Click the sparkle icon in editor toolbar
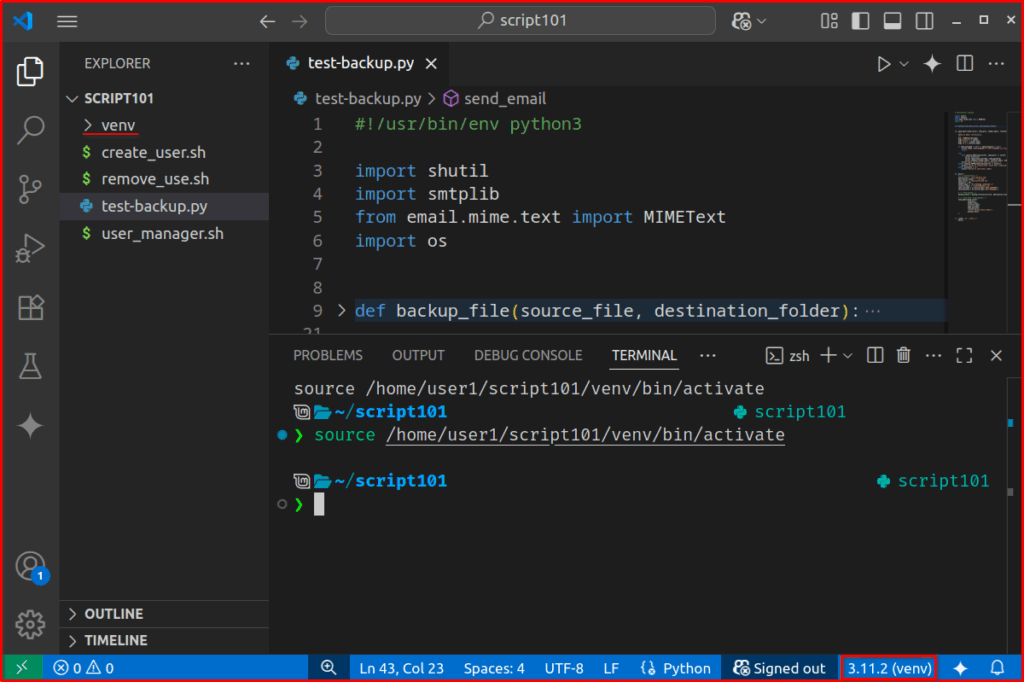Viewport: 1024px width, 682px height. point(932,63)
